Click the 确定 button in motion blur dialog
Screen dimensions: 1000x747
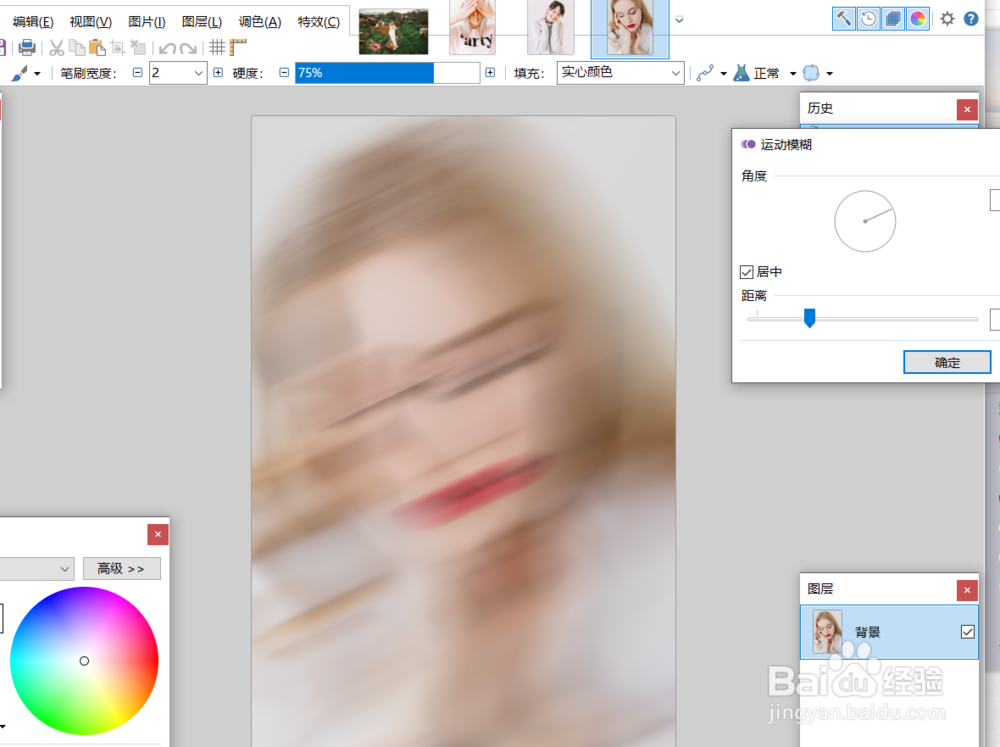coord(946,362)
